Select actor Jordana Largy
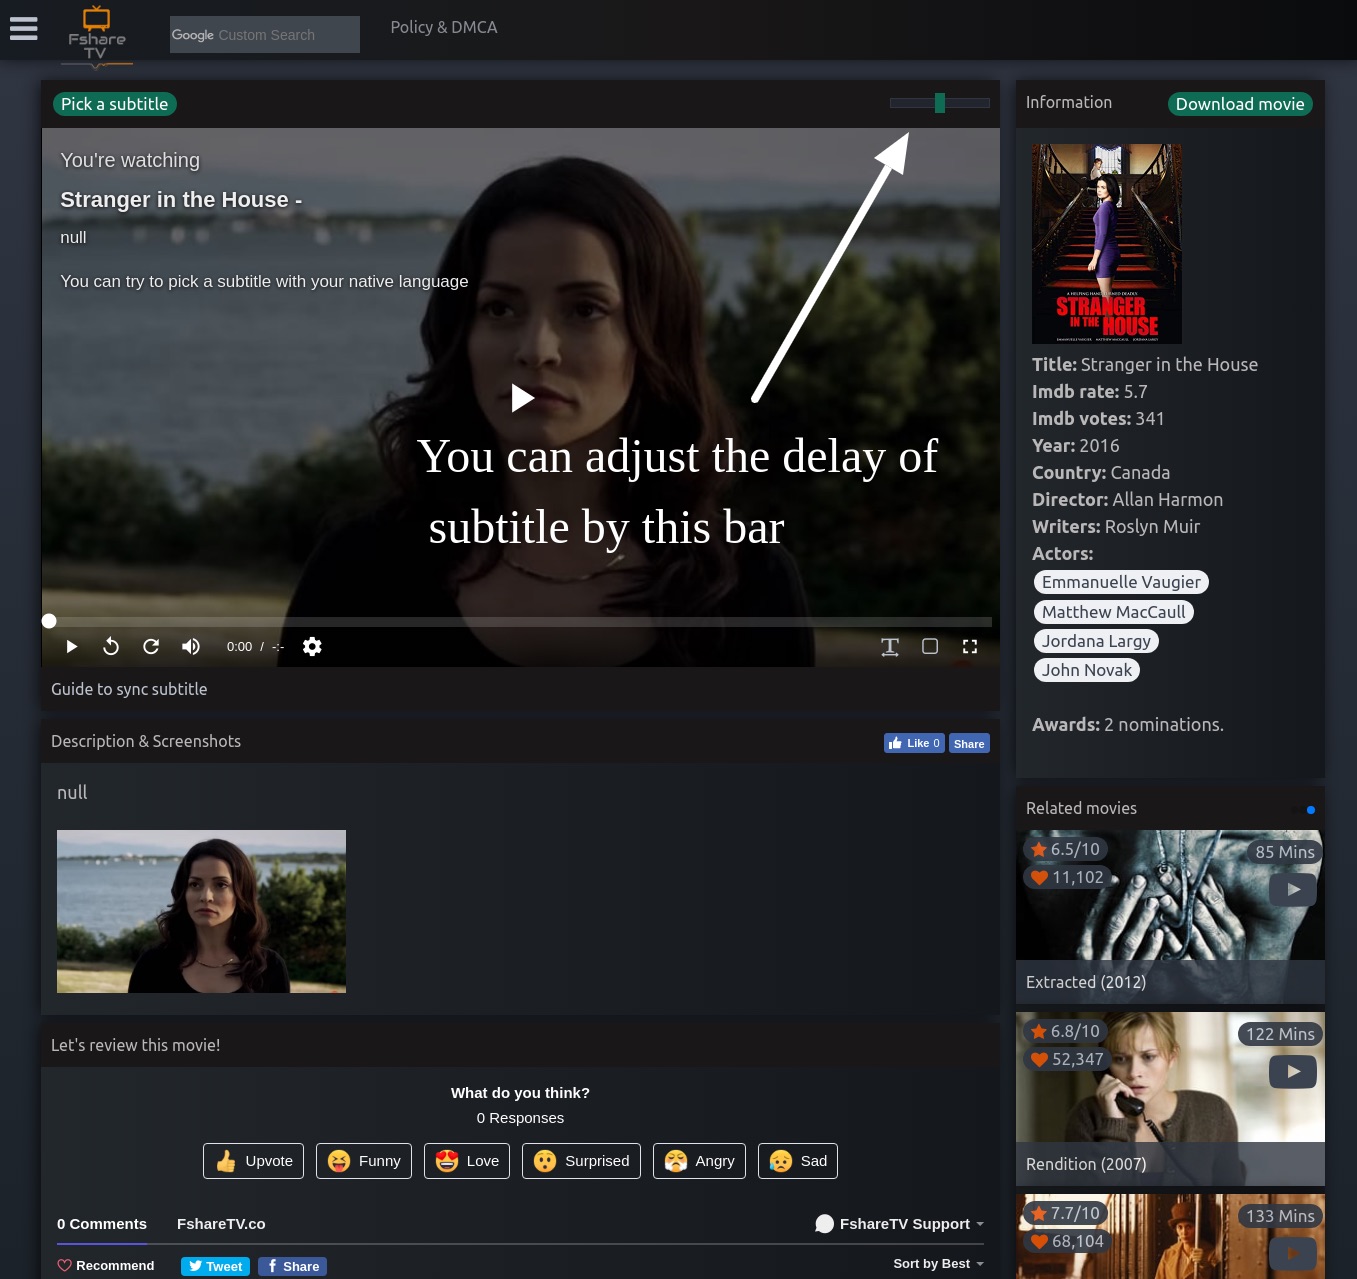1357x1279 pixels. pyautogui.click(x=1096, y=641)
